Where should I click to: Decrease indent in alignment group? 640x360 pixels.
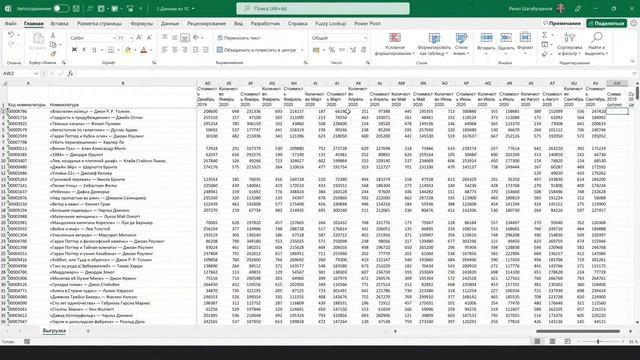(x=196, y=50)
